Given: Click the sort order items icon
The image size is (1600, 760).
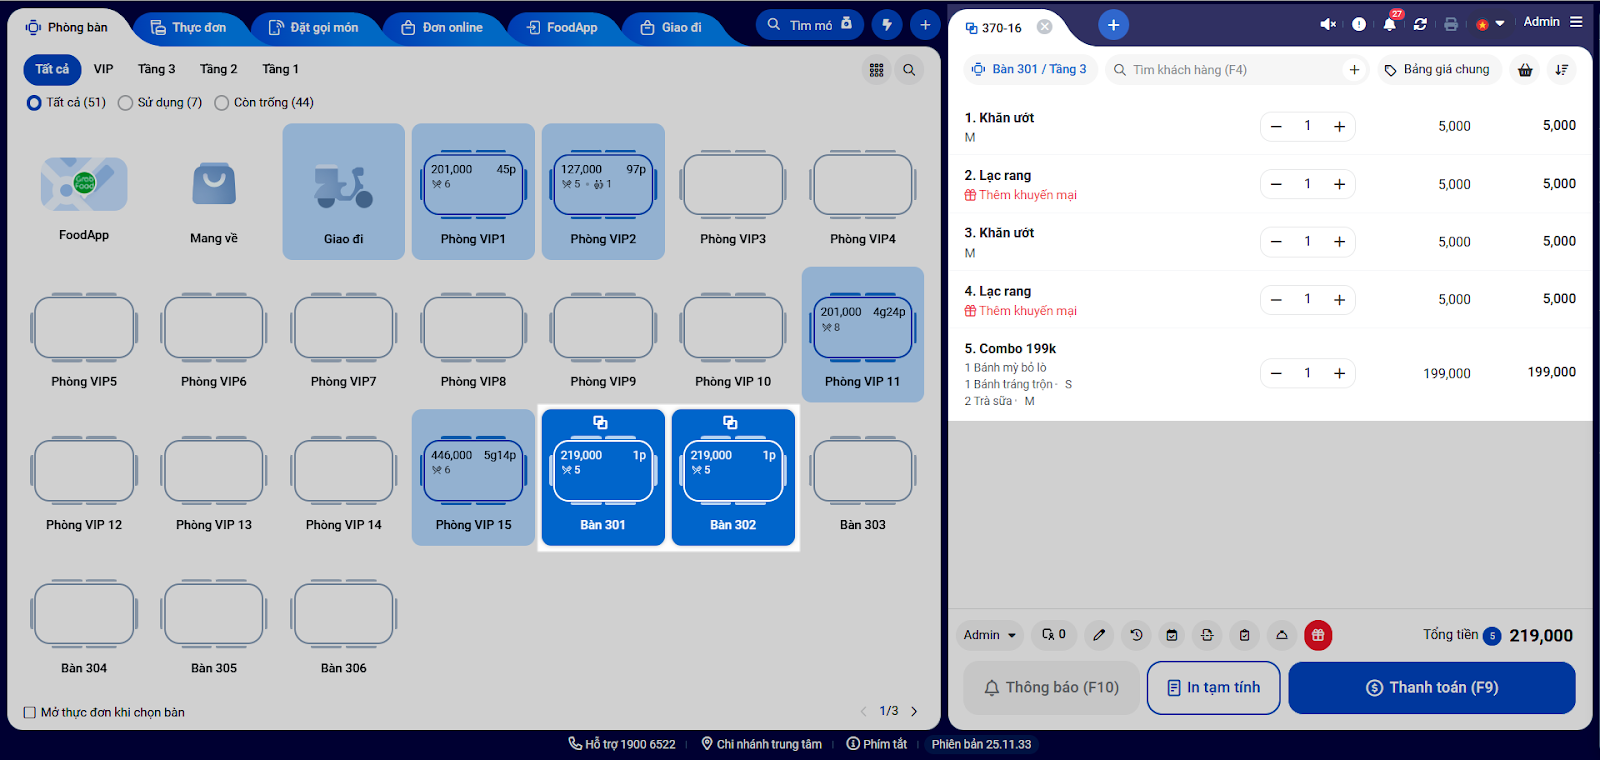Looking at the screenshot, I should pos(1561,70).
